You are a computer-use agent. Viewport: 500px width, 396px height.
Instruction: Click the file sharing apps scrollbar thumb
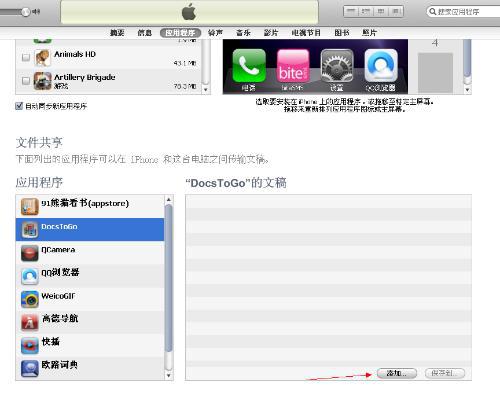(x=169, y=278)
